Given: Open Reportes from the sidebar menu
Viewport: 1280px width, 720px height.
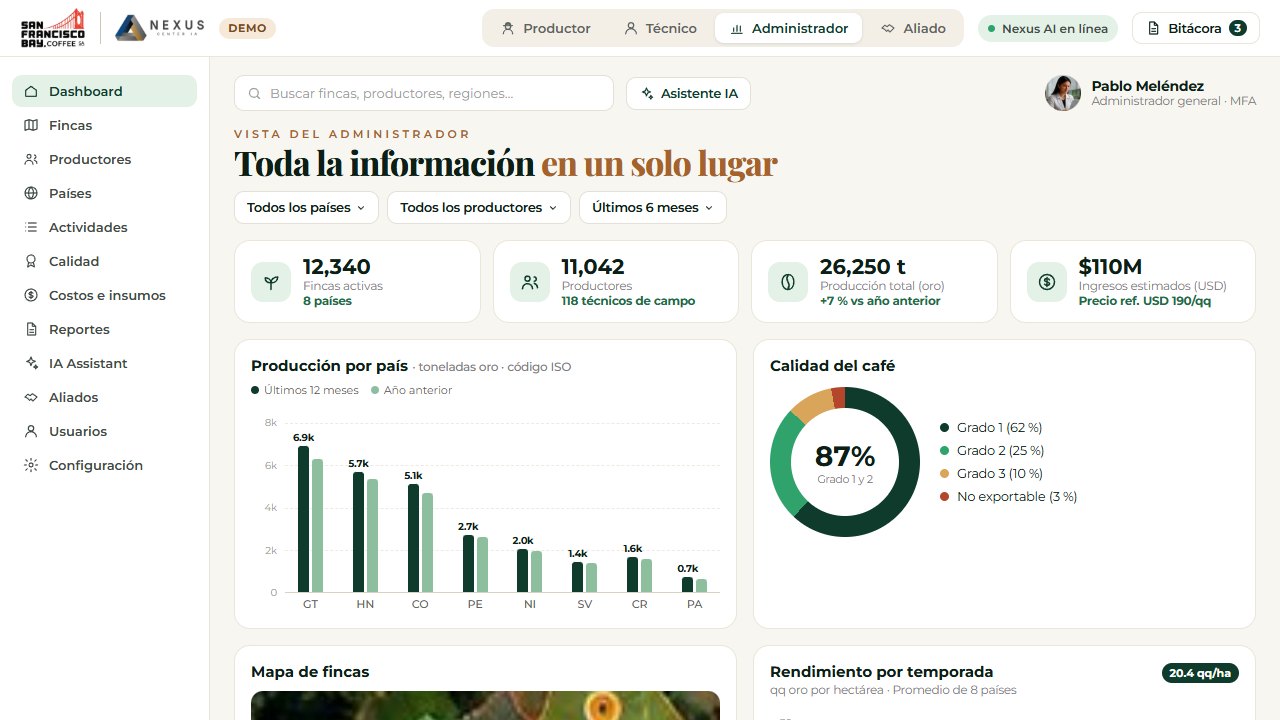Looking at the screenshot, I should 104,329.
